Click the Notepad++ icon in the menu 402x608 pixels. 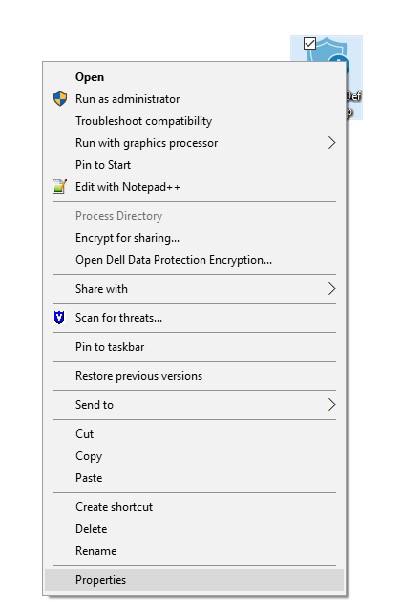(x=60, y=187)
